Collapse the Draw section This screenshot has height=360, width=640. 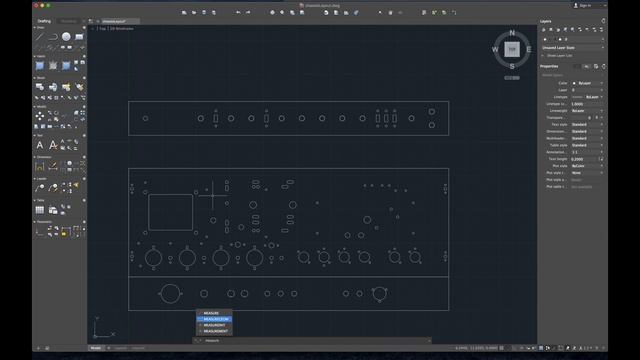click(x=35, y=27)
